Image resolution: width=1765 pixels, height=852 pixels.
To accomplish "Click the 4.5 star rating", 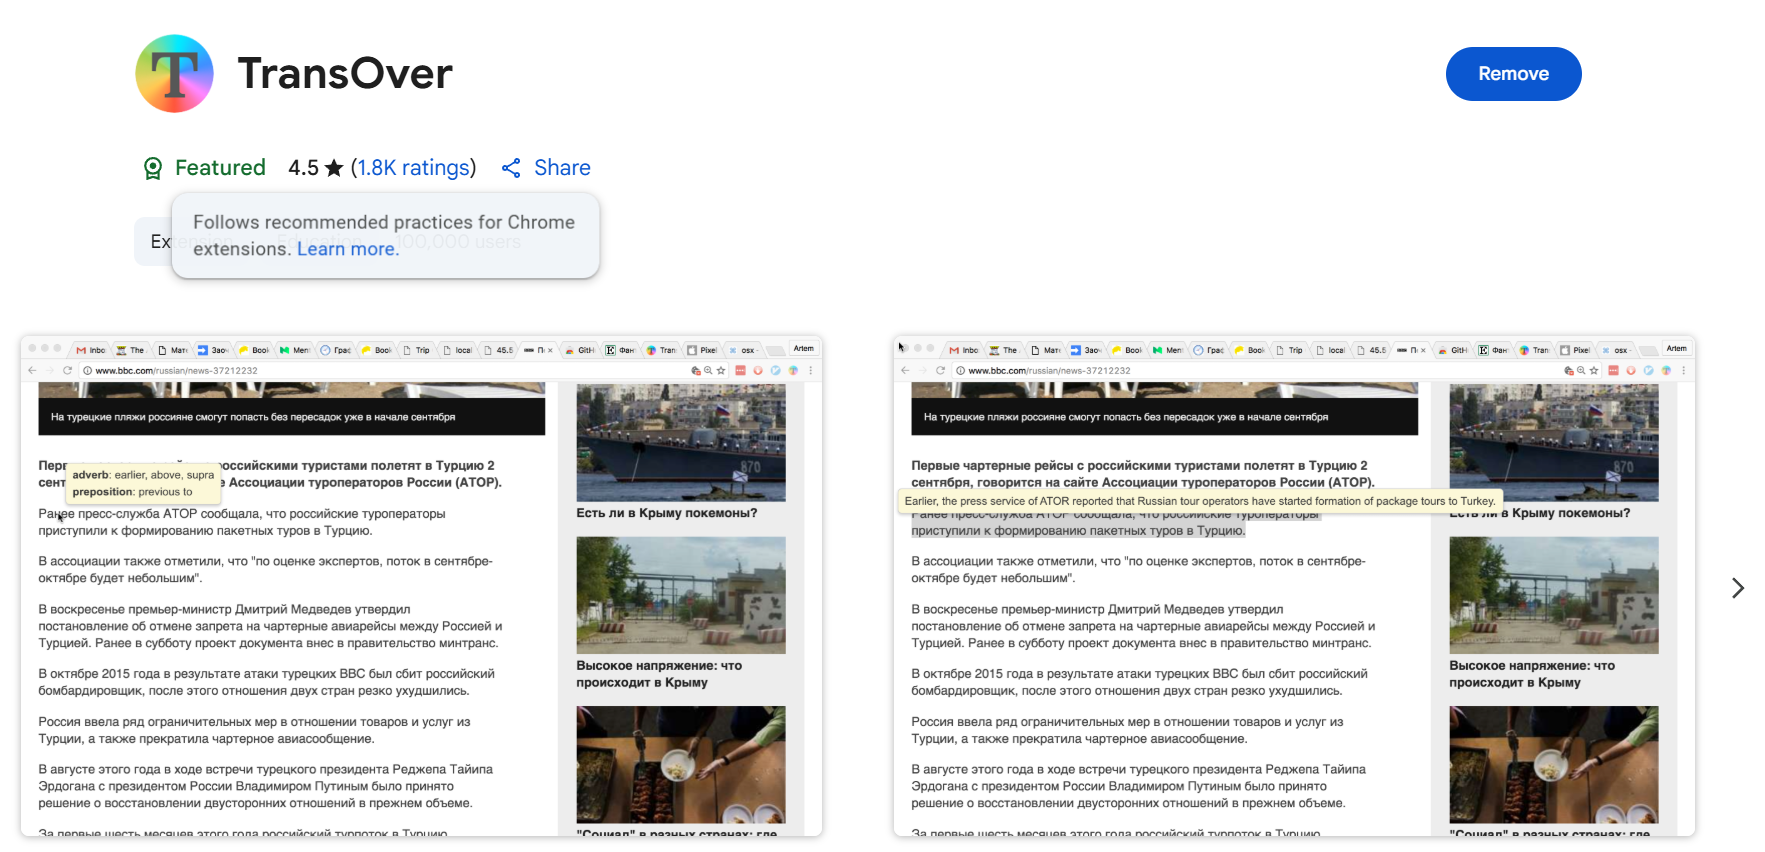I will [x=315, y=168].
